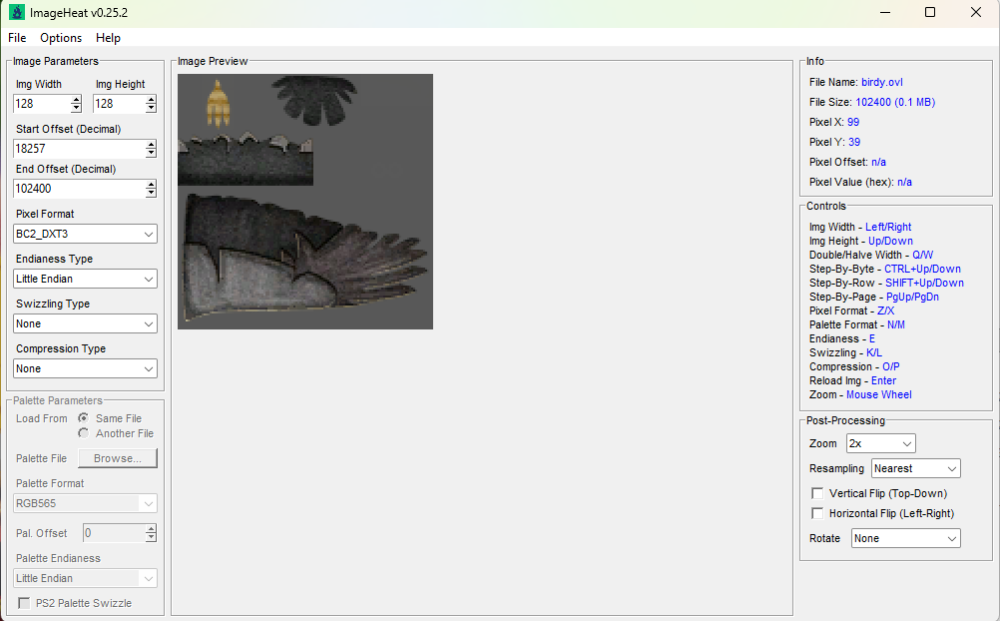Open the Resampling dropdown set to Nearest
This screenshot has width=1000, height=621.
point(916,468)
